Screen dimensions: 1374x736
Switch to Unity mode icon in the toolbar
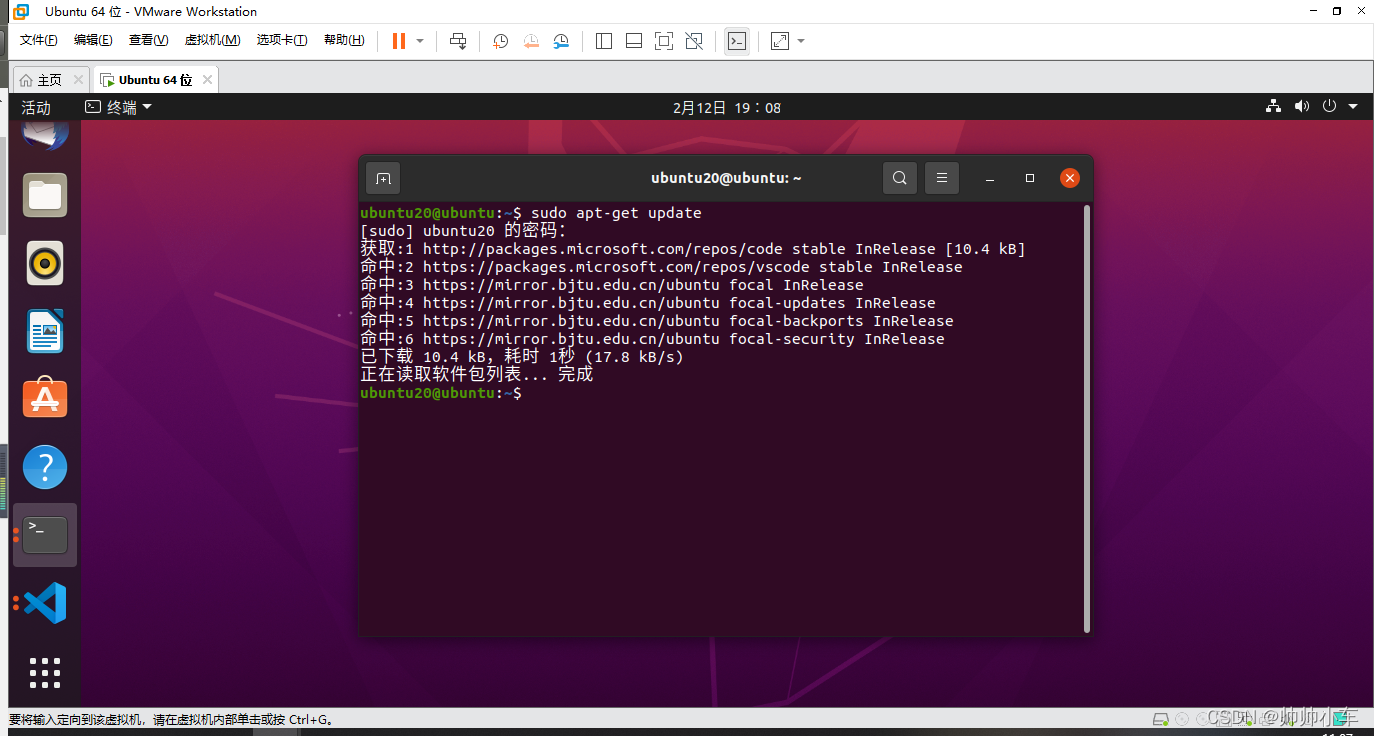pyautogui.click(x=694, y=41)
